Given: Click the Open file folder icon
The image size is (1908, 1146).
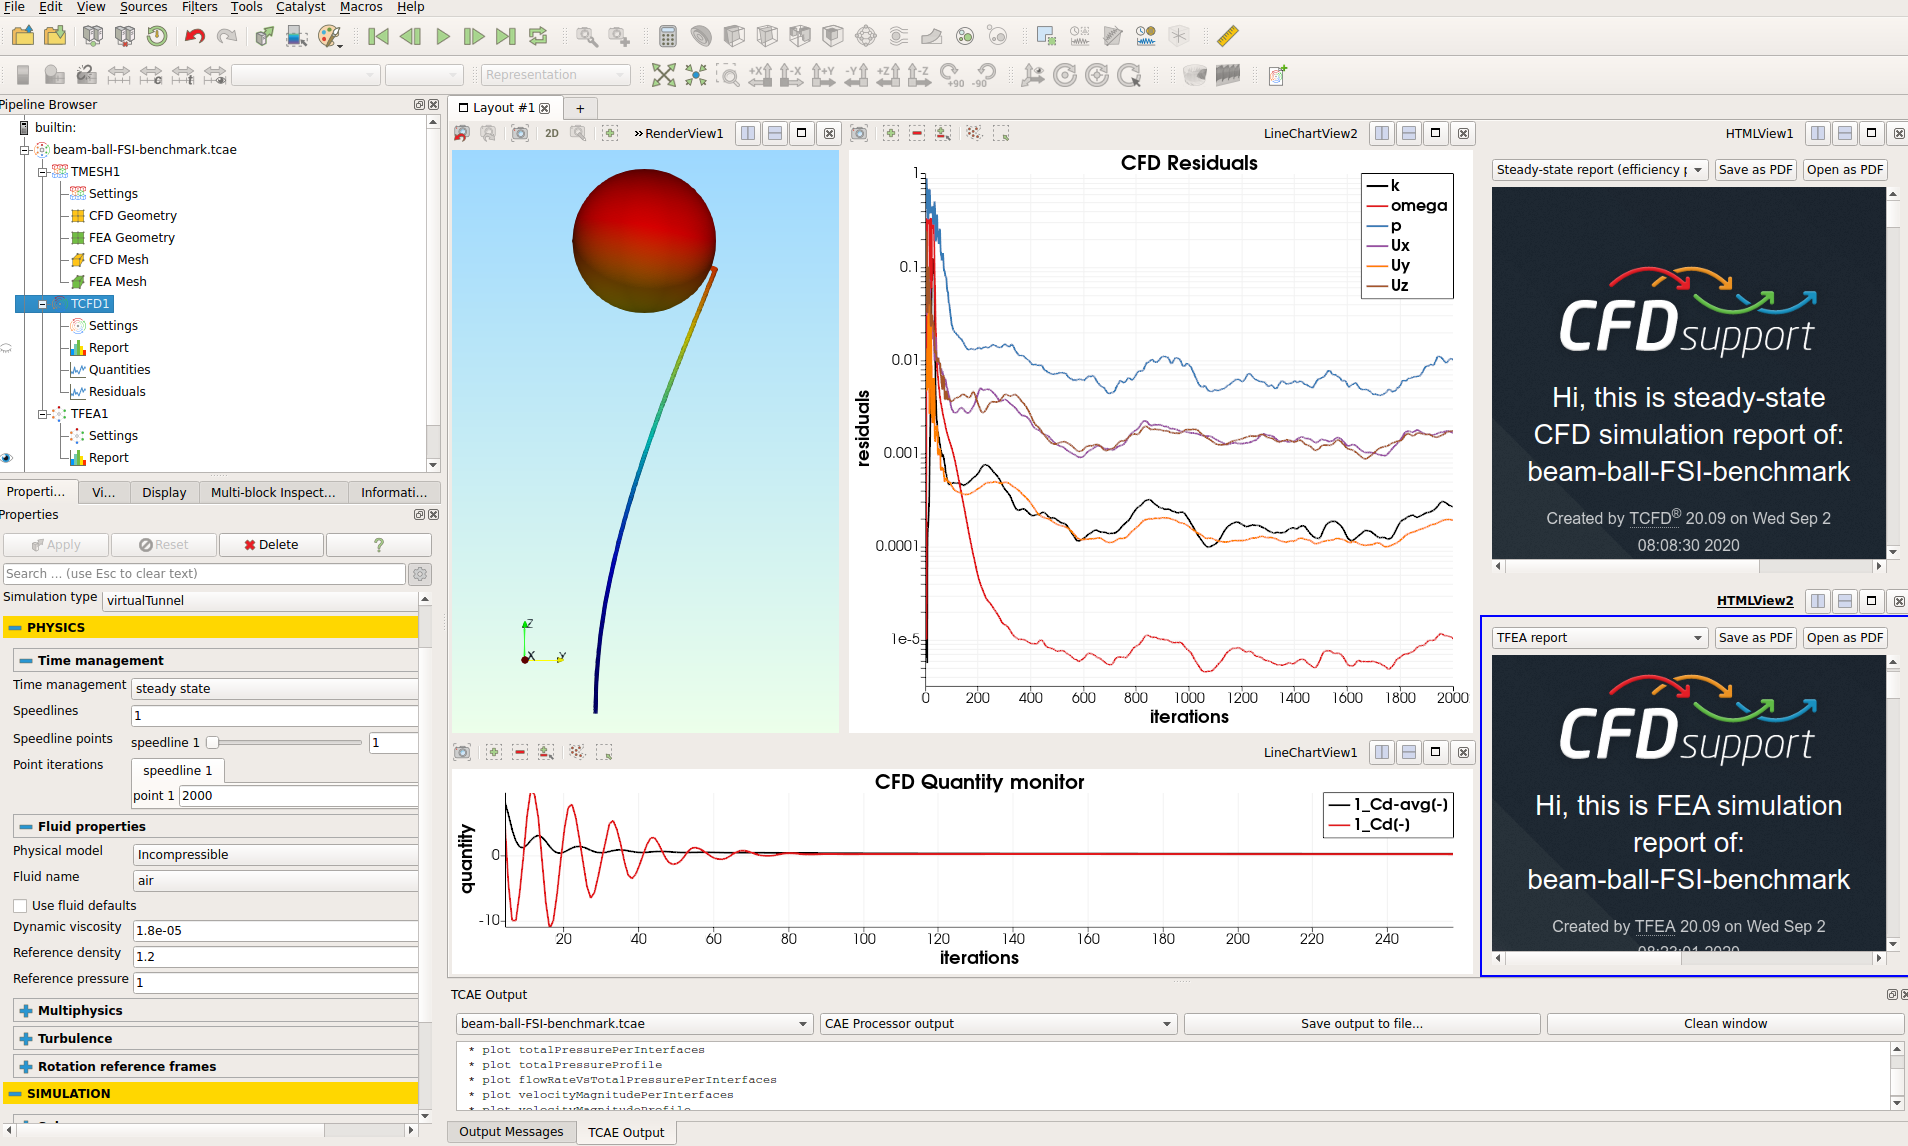Looking at the screenshot, I should click(x=23, y=37).
